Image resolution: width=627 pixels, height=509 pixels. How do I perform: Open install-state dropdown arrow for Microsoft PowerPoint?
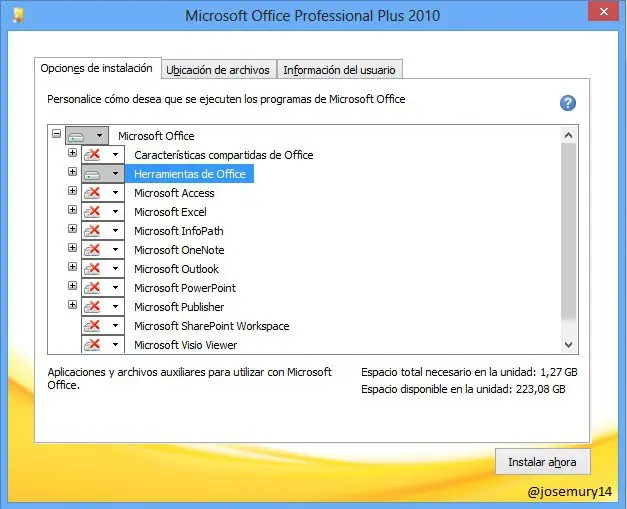(115, 287)
